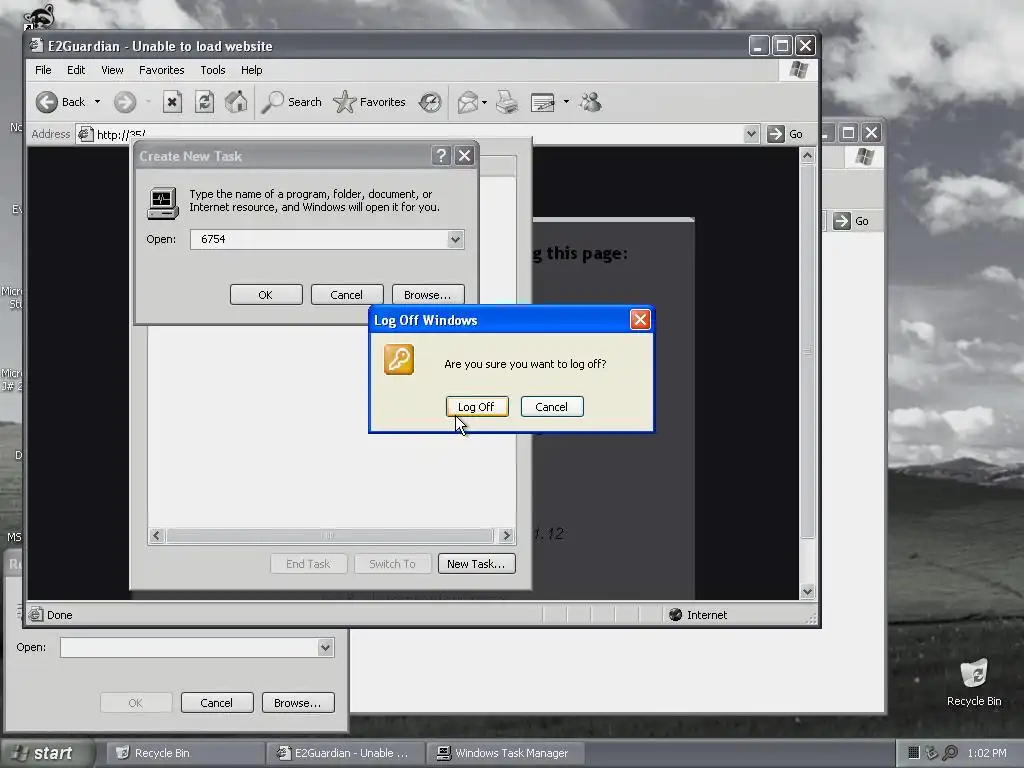The image size is (1024, 768).
Task: Click the Task Manager horizontal scrollbar thumb
Action: tap(329, 536)
